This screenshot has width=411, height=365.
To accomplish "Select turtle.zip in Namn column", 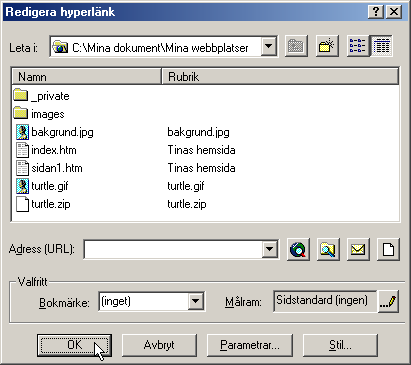I will (51, 204).
